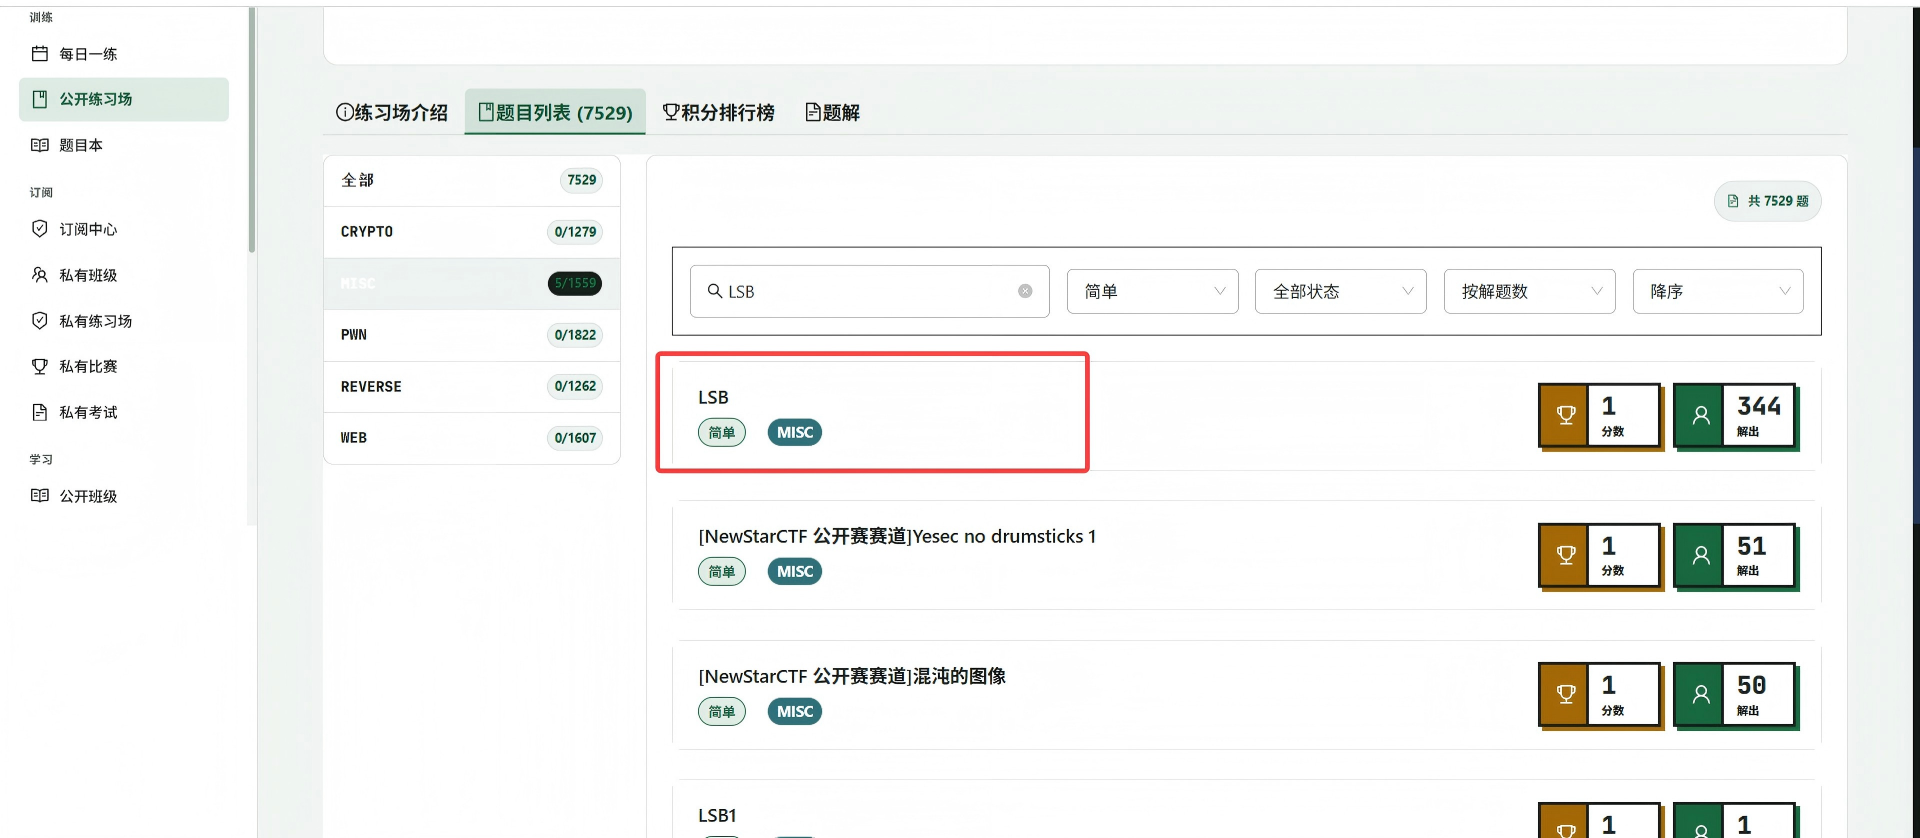Image resolution: width=1920 pixels, height=838 pixels.
Task: Click the trophy score icon for LSB
Action: tap(1566, 415)
